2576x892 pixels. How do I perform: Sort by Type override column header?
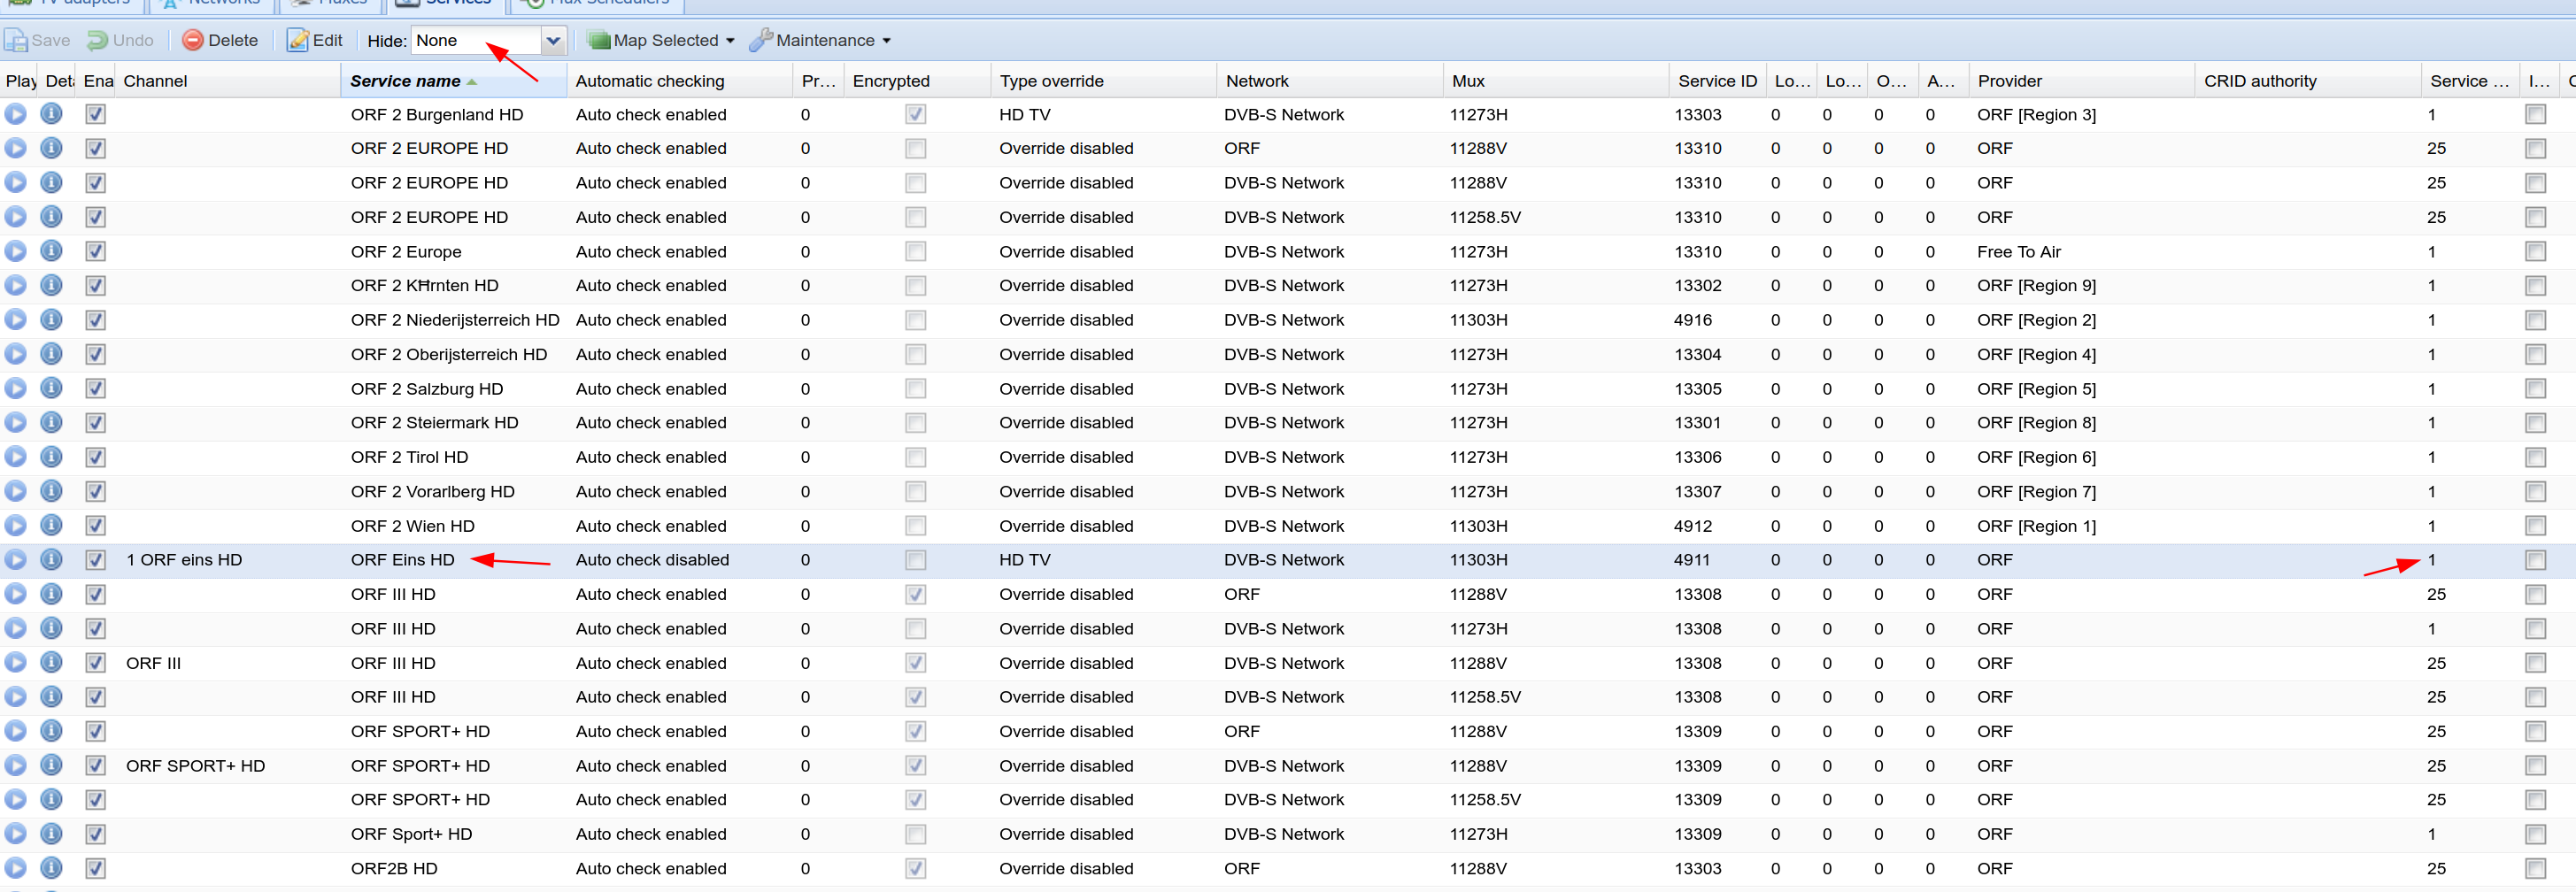(x=1104, y=81)
